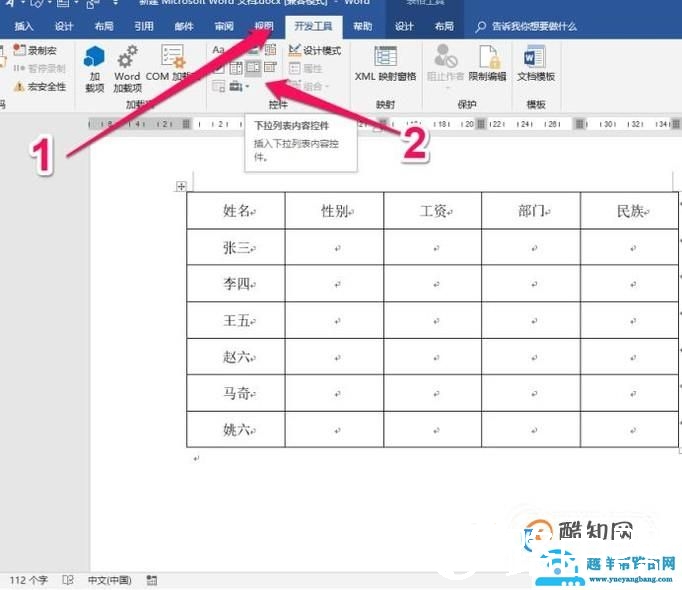This screenshot has width=682, height=590.
Task: Open control Properties (属性)
Action: coord(306,68)
